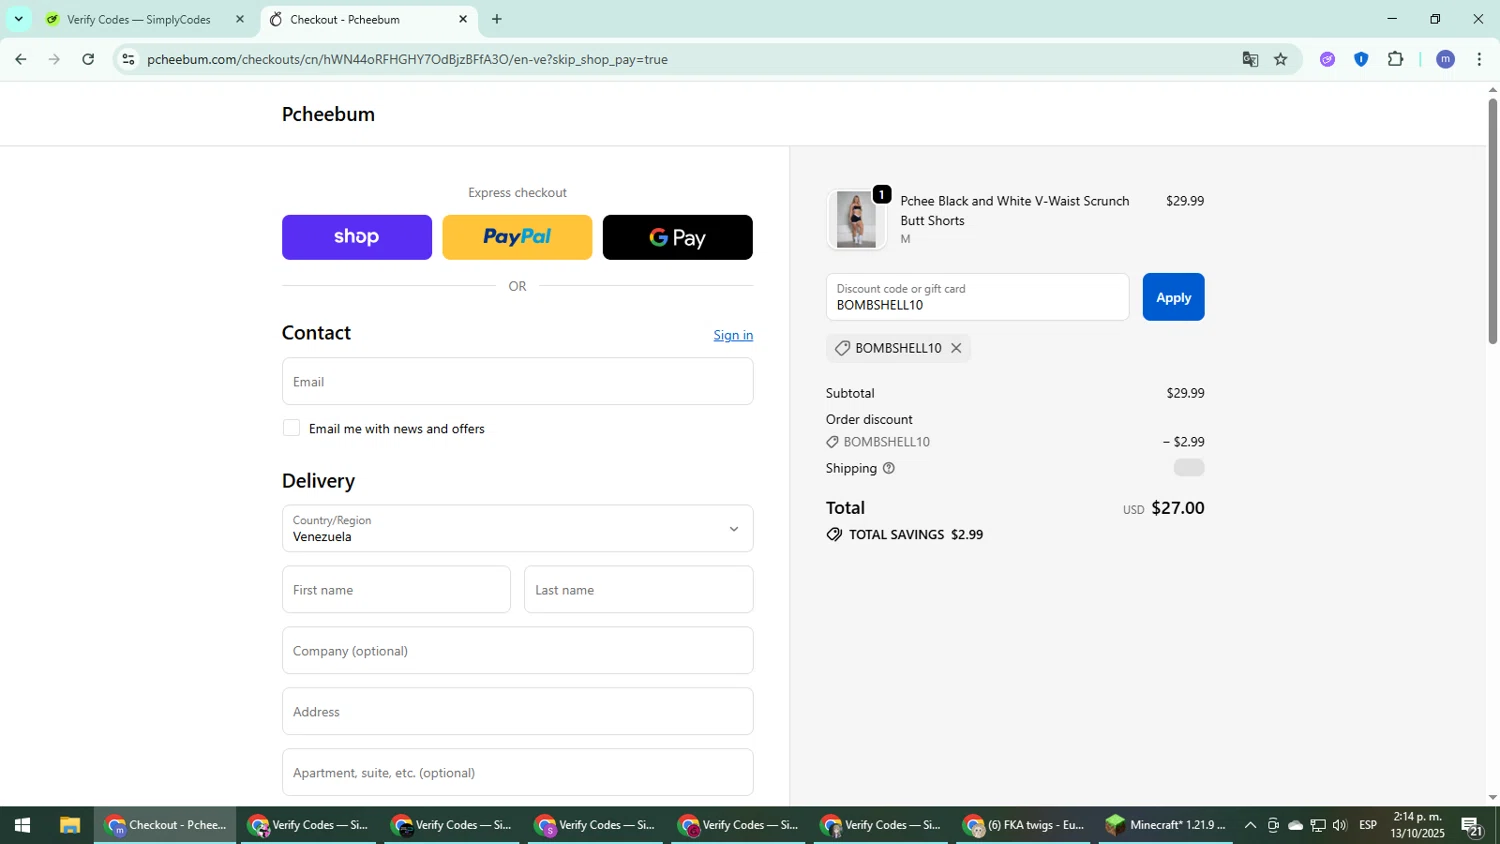This screenshot has width=1500, height=844.
Task: Click the page vertical scrollbar
Action: 1492,220
